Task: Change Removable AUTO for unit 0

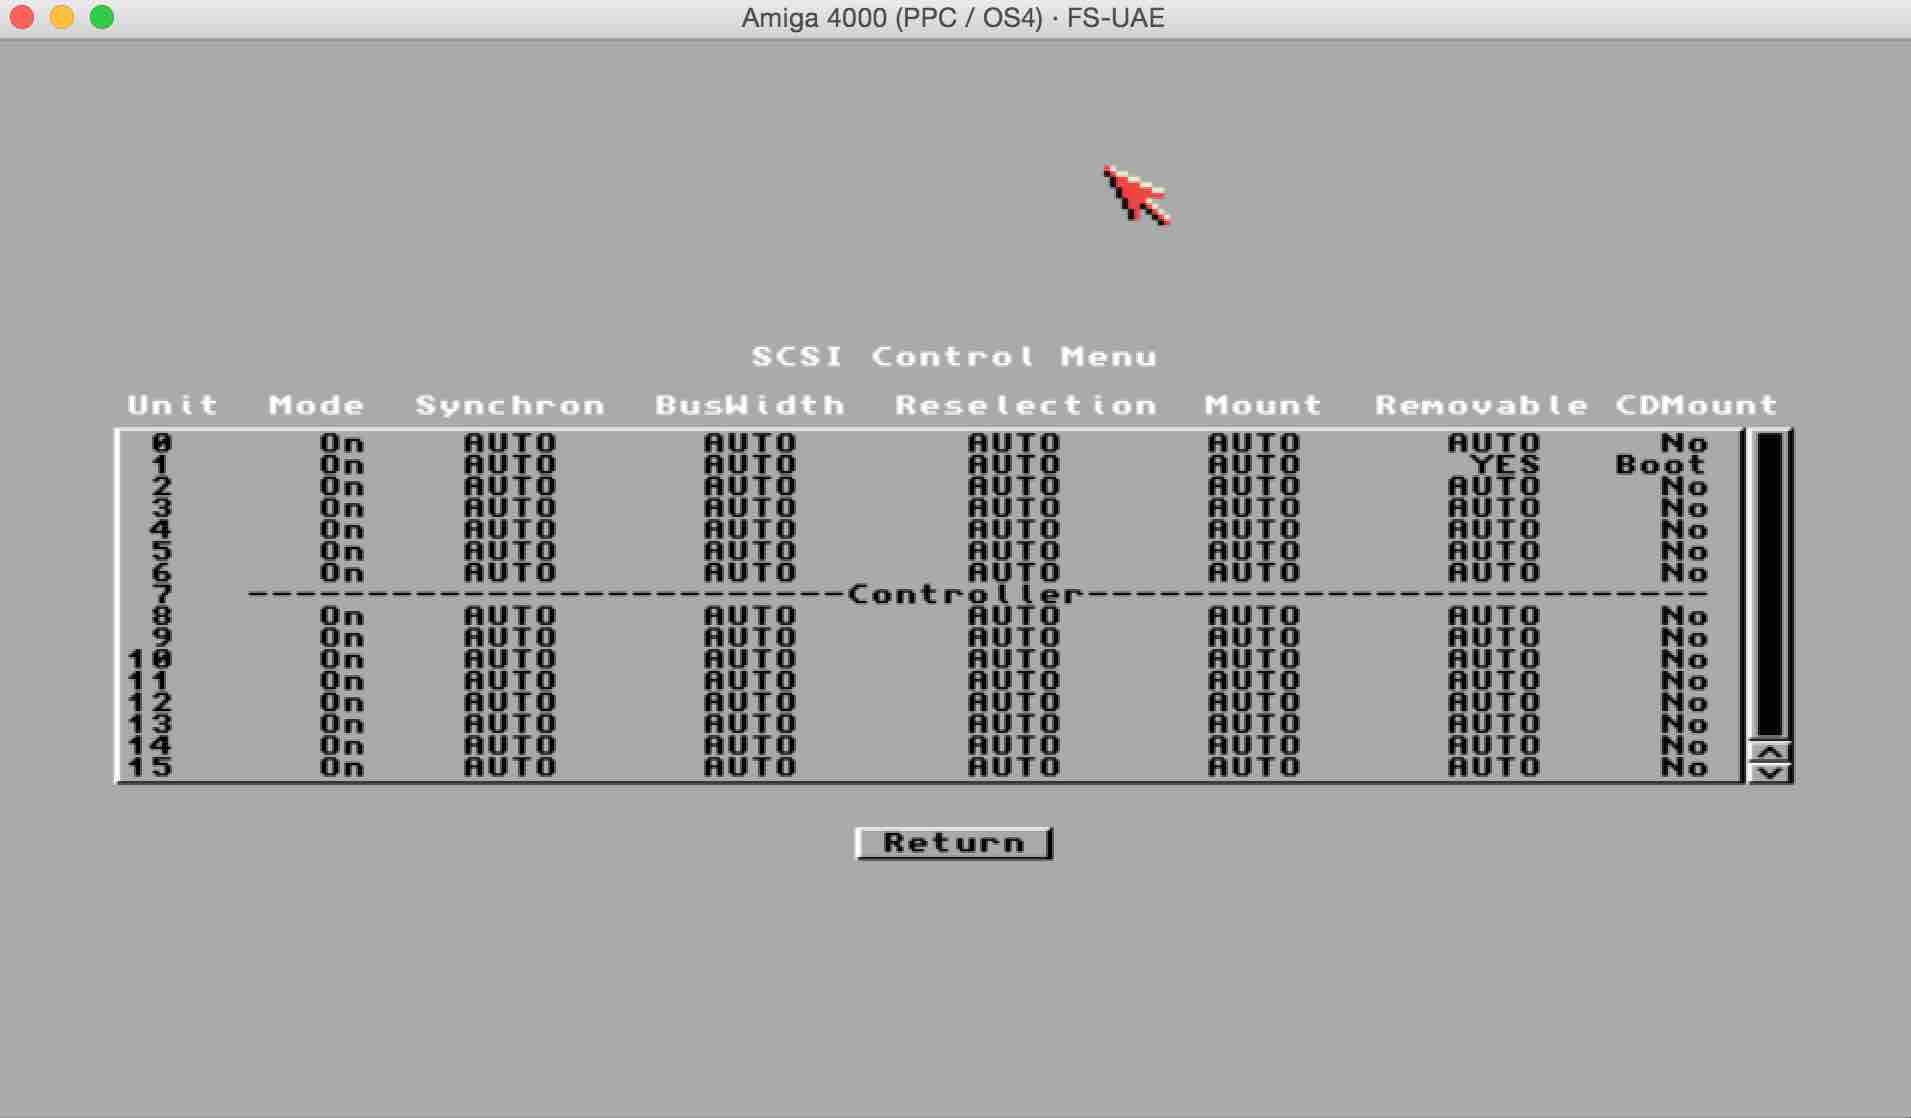Action: pos(1494,443)
